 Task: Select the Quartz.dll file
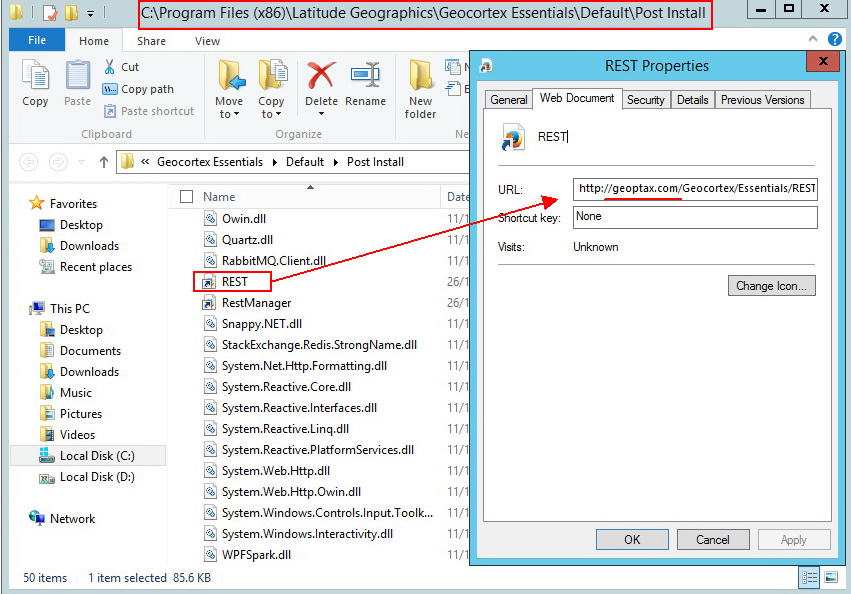[x=247, y=240]
